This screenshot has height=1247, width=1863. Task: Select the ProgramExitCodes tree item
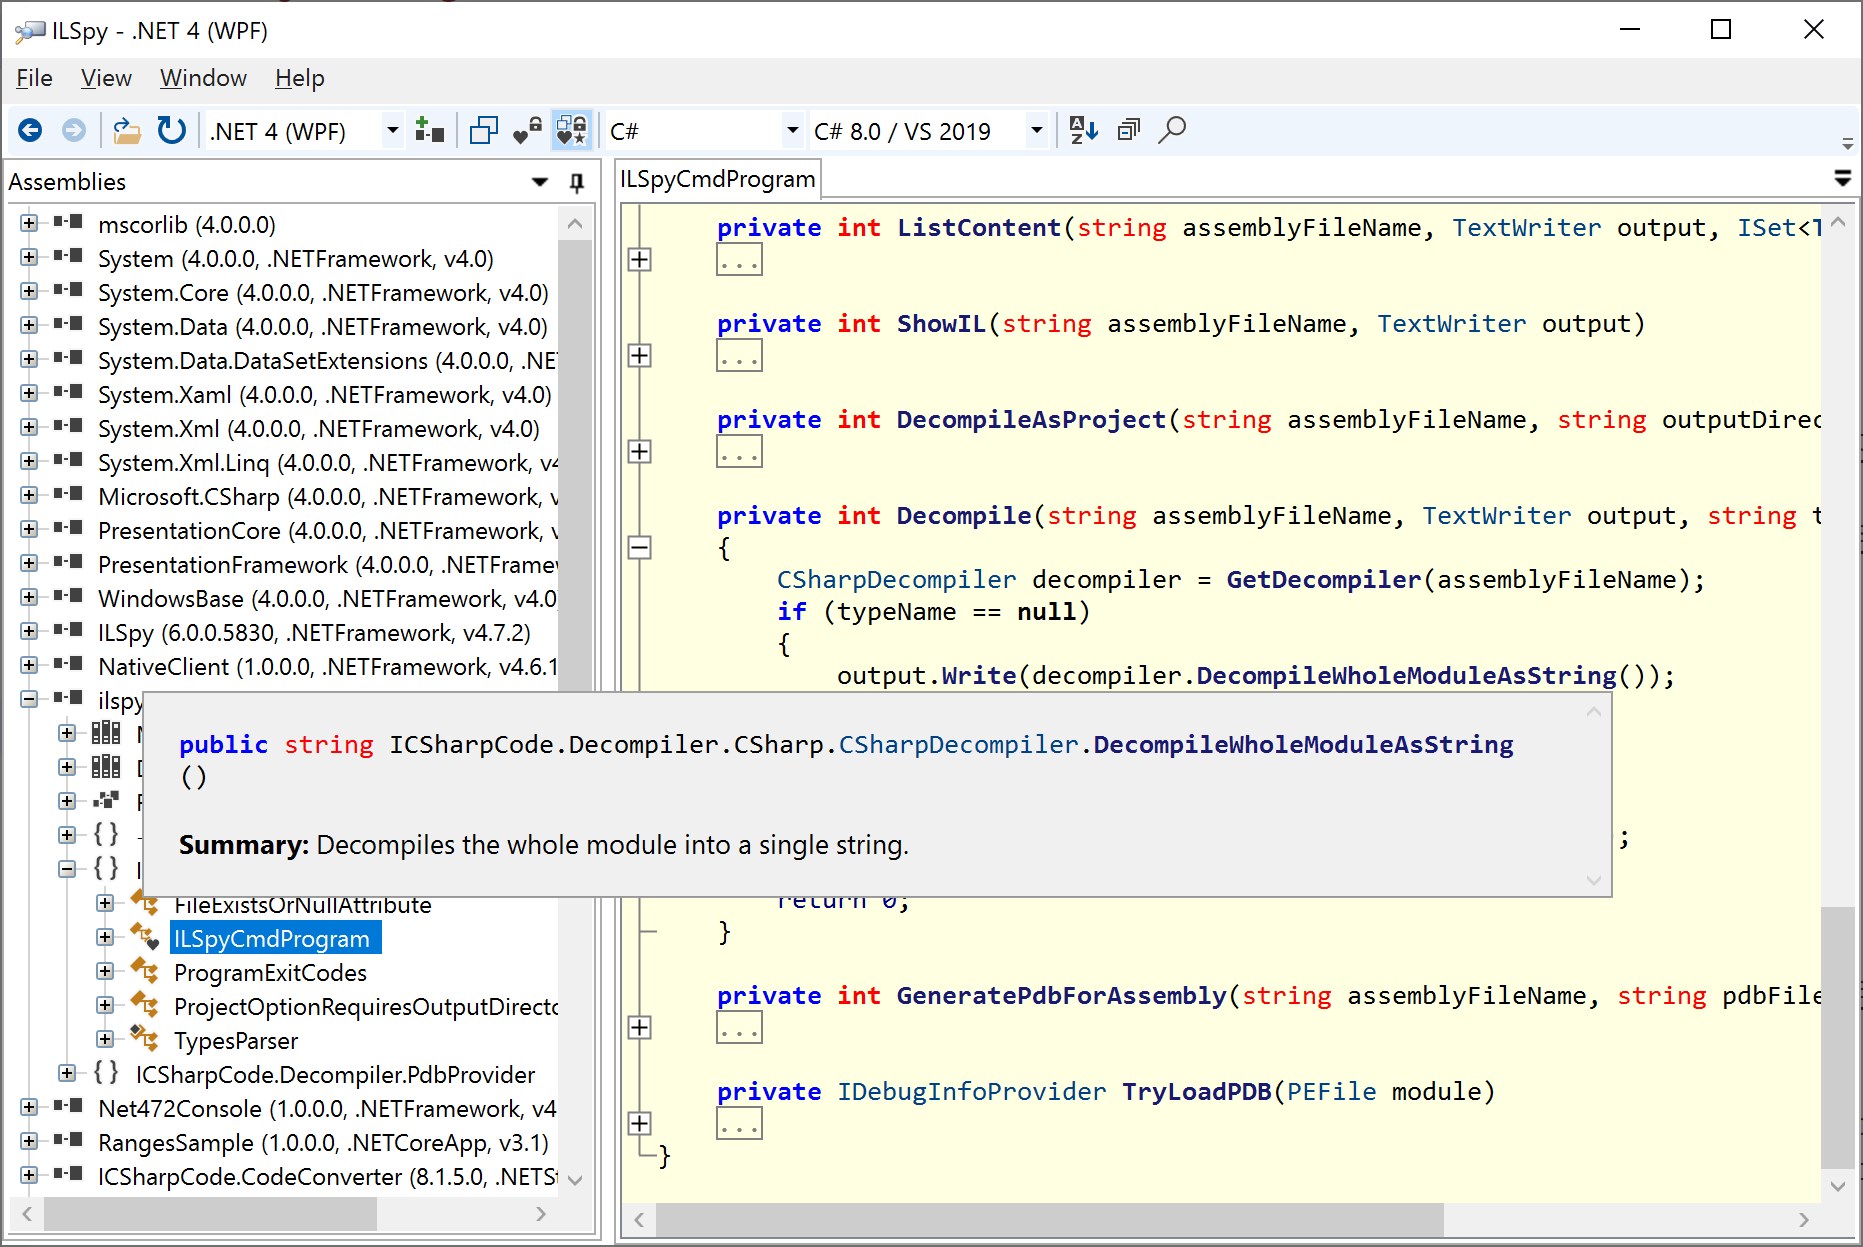[x=270, y=973]
